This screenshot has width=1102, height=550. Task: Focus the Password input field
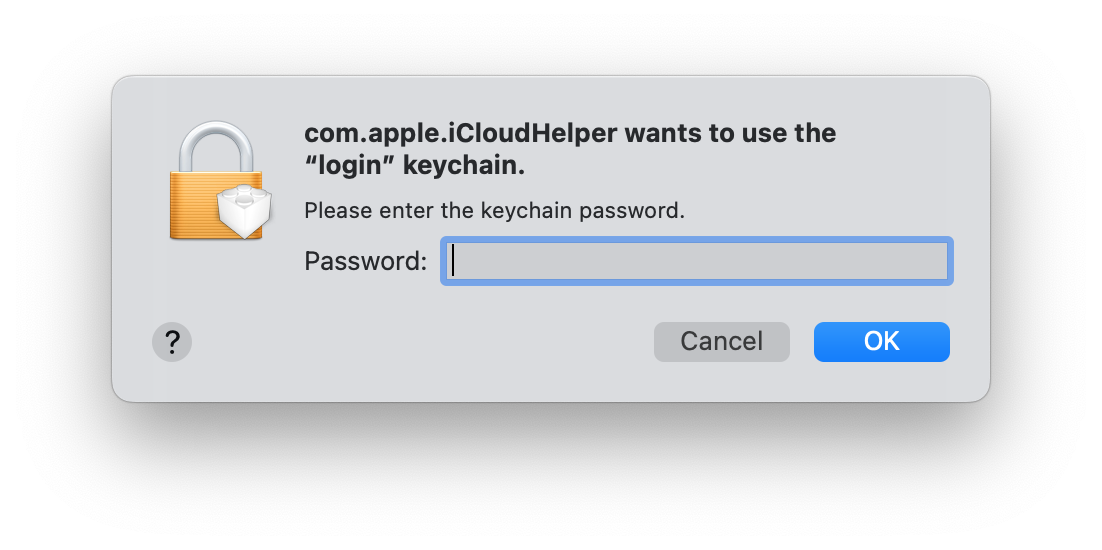697,261
